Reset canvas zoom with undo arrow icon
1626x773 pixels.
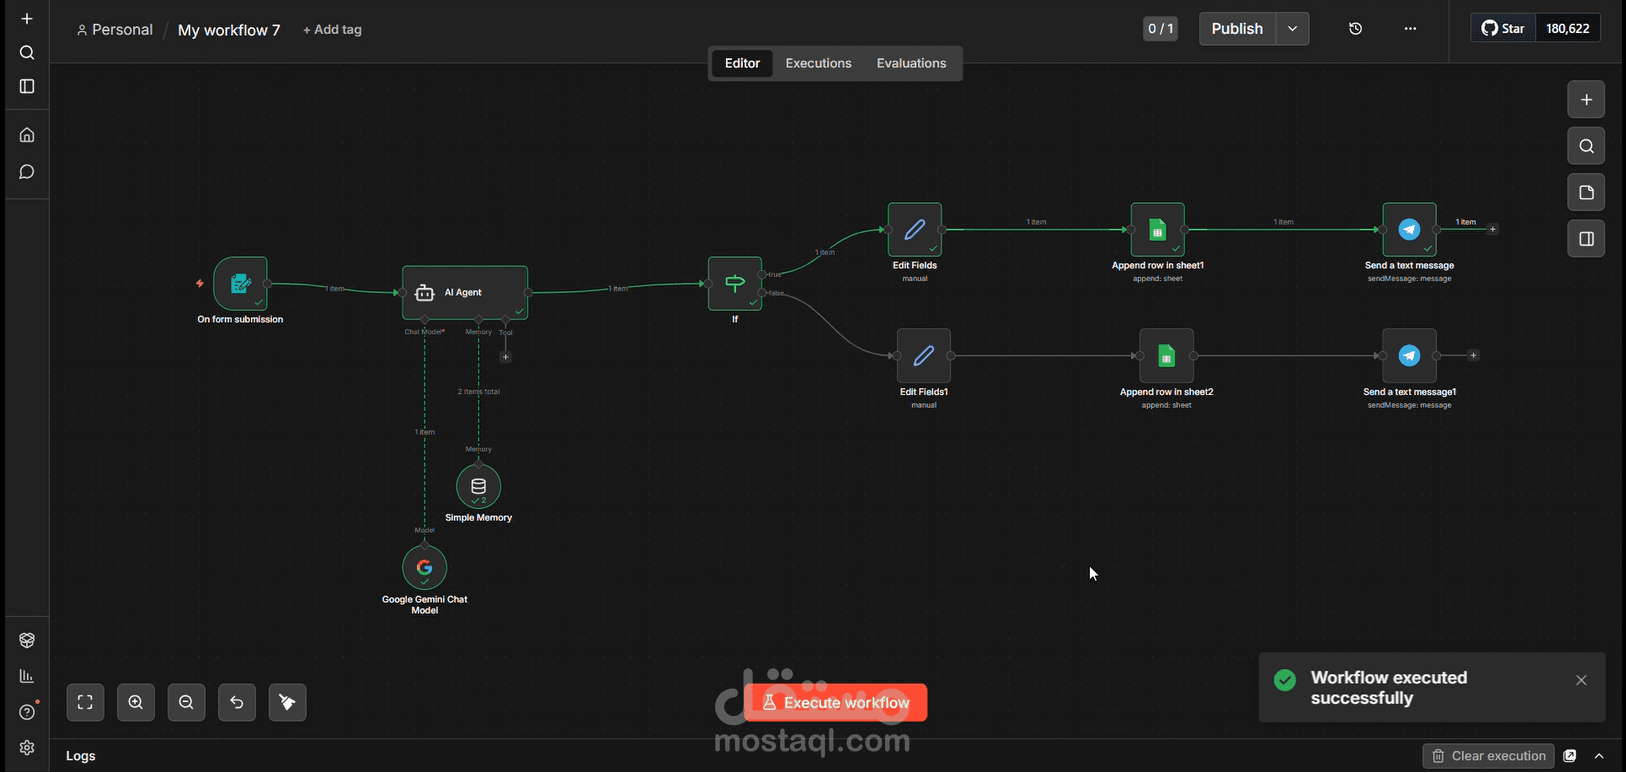(237, 702)
